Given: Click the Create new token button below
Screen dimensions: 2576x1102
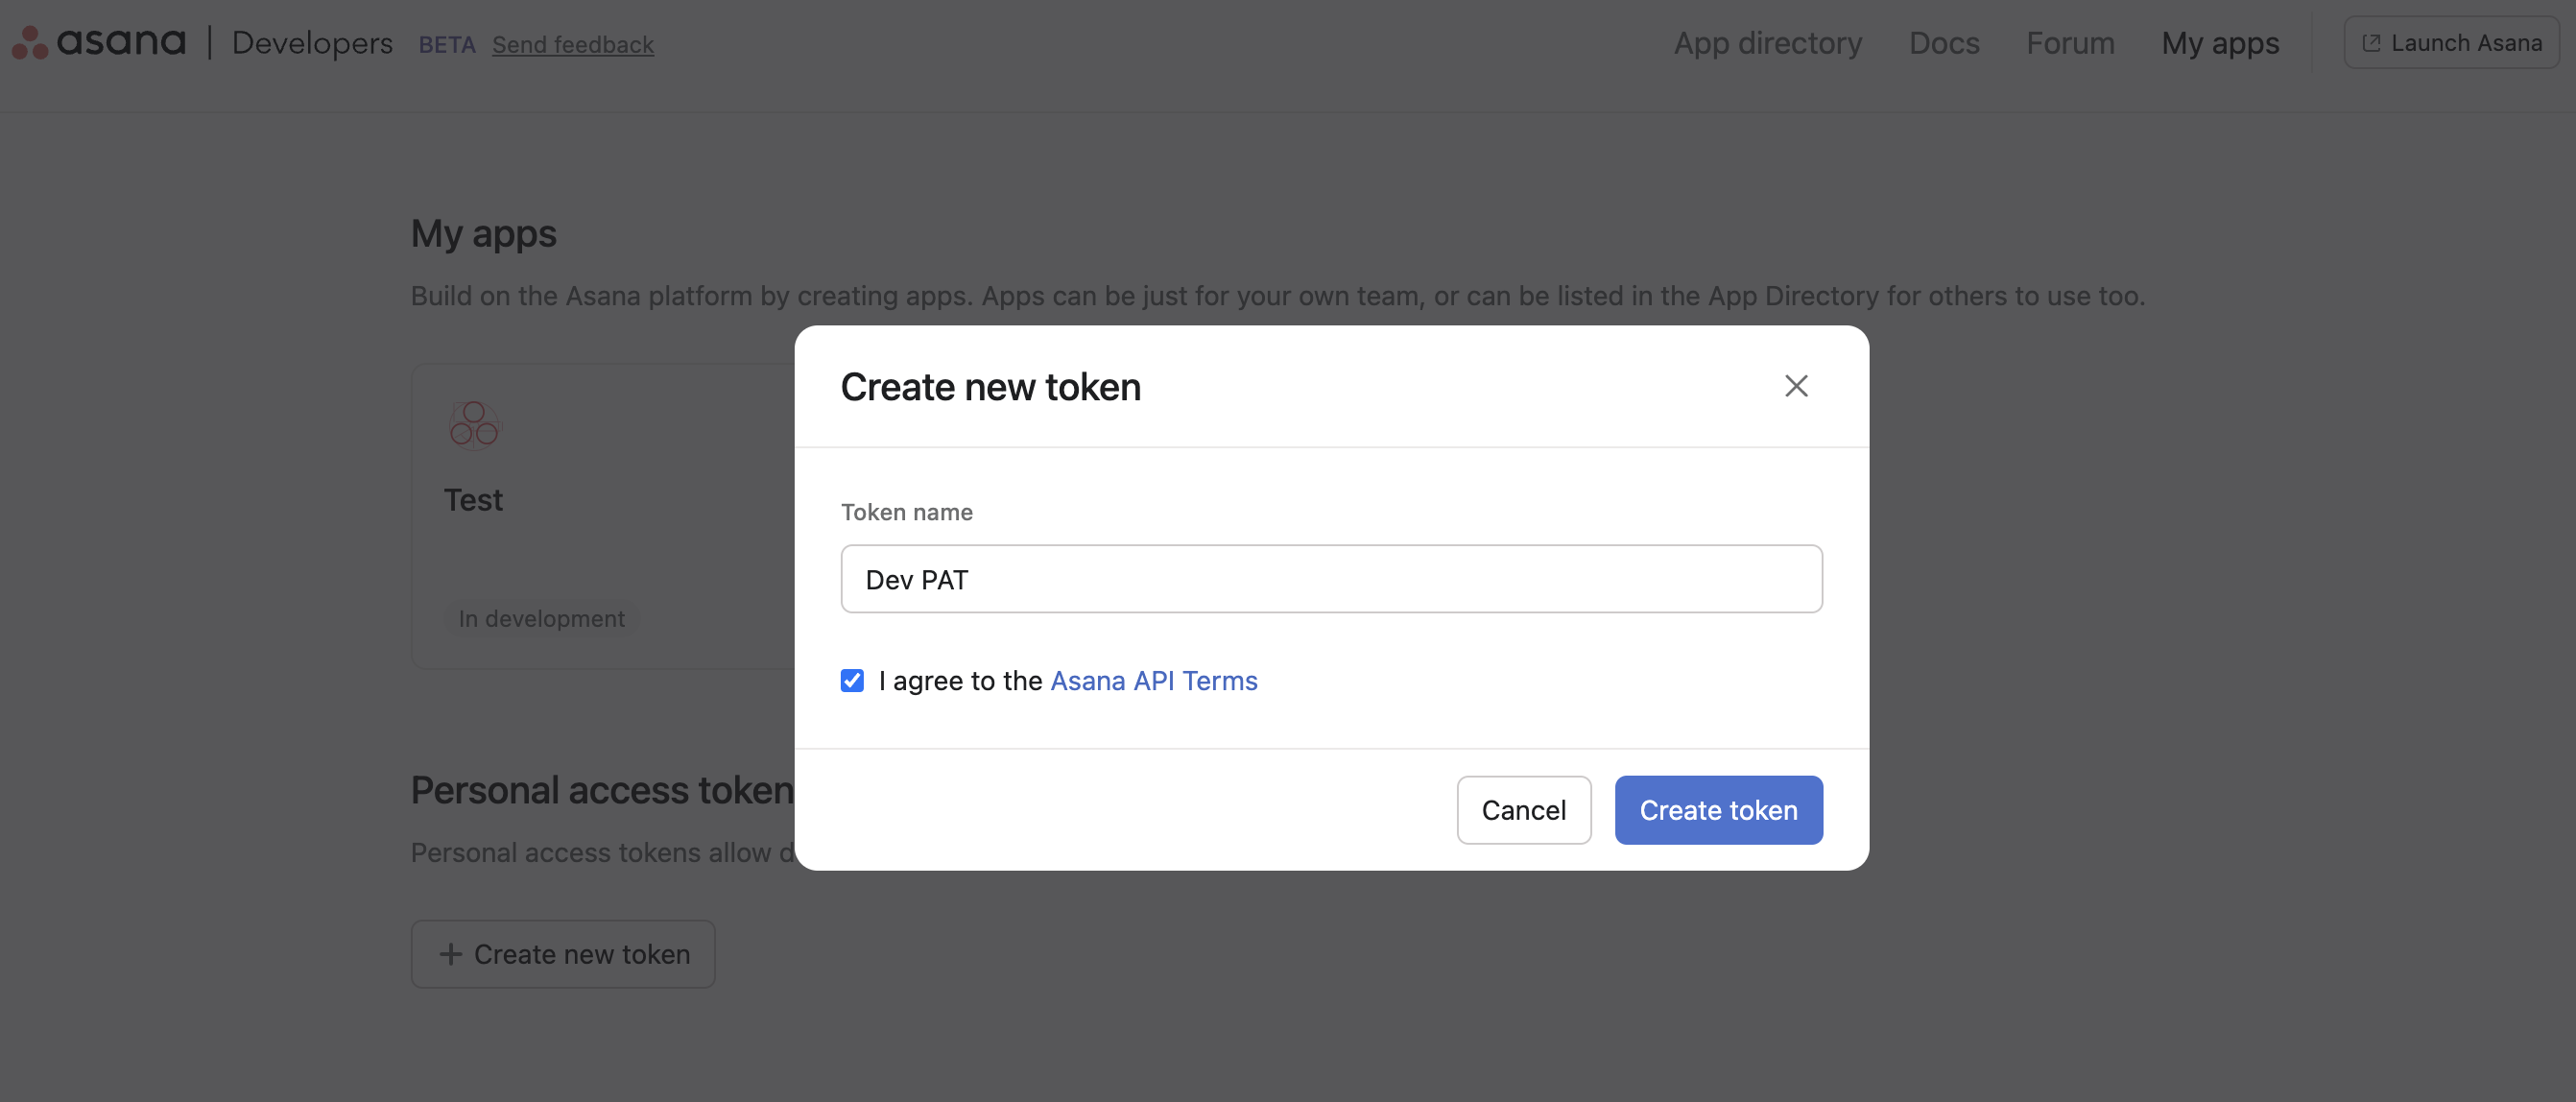Looking at the screenshot, I should point(563,954).
